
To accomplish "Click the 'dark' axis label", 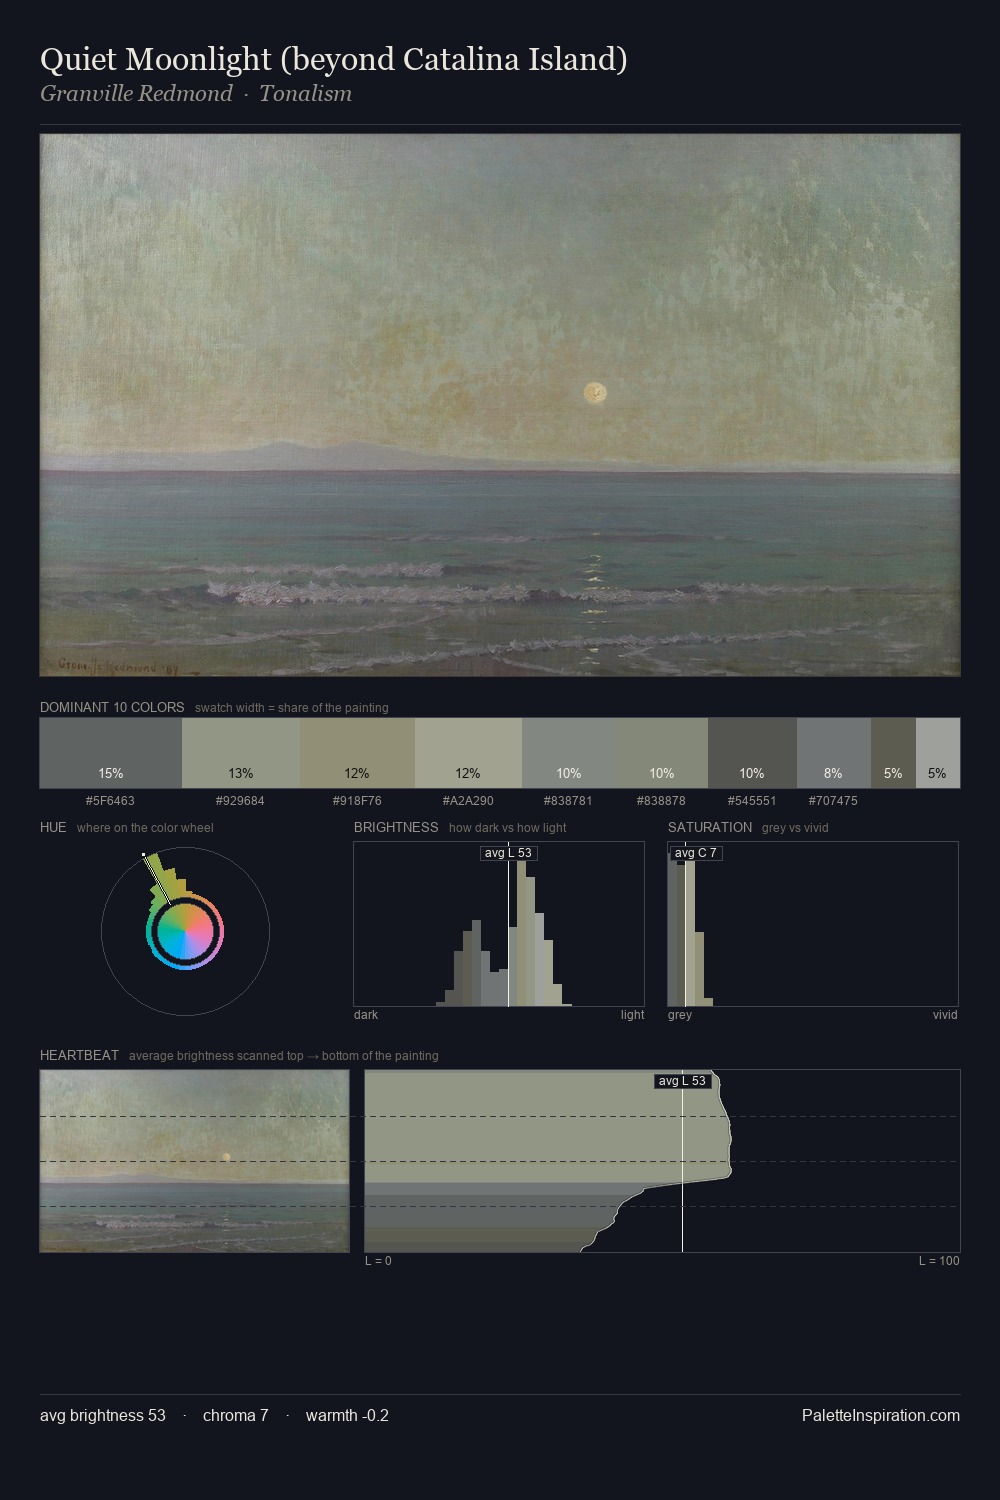I will click(x=366, y=1015).
